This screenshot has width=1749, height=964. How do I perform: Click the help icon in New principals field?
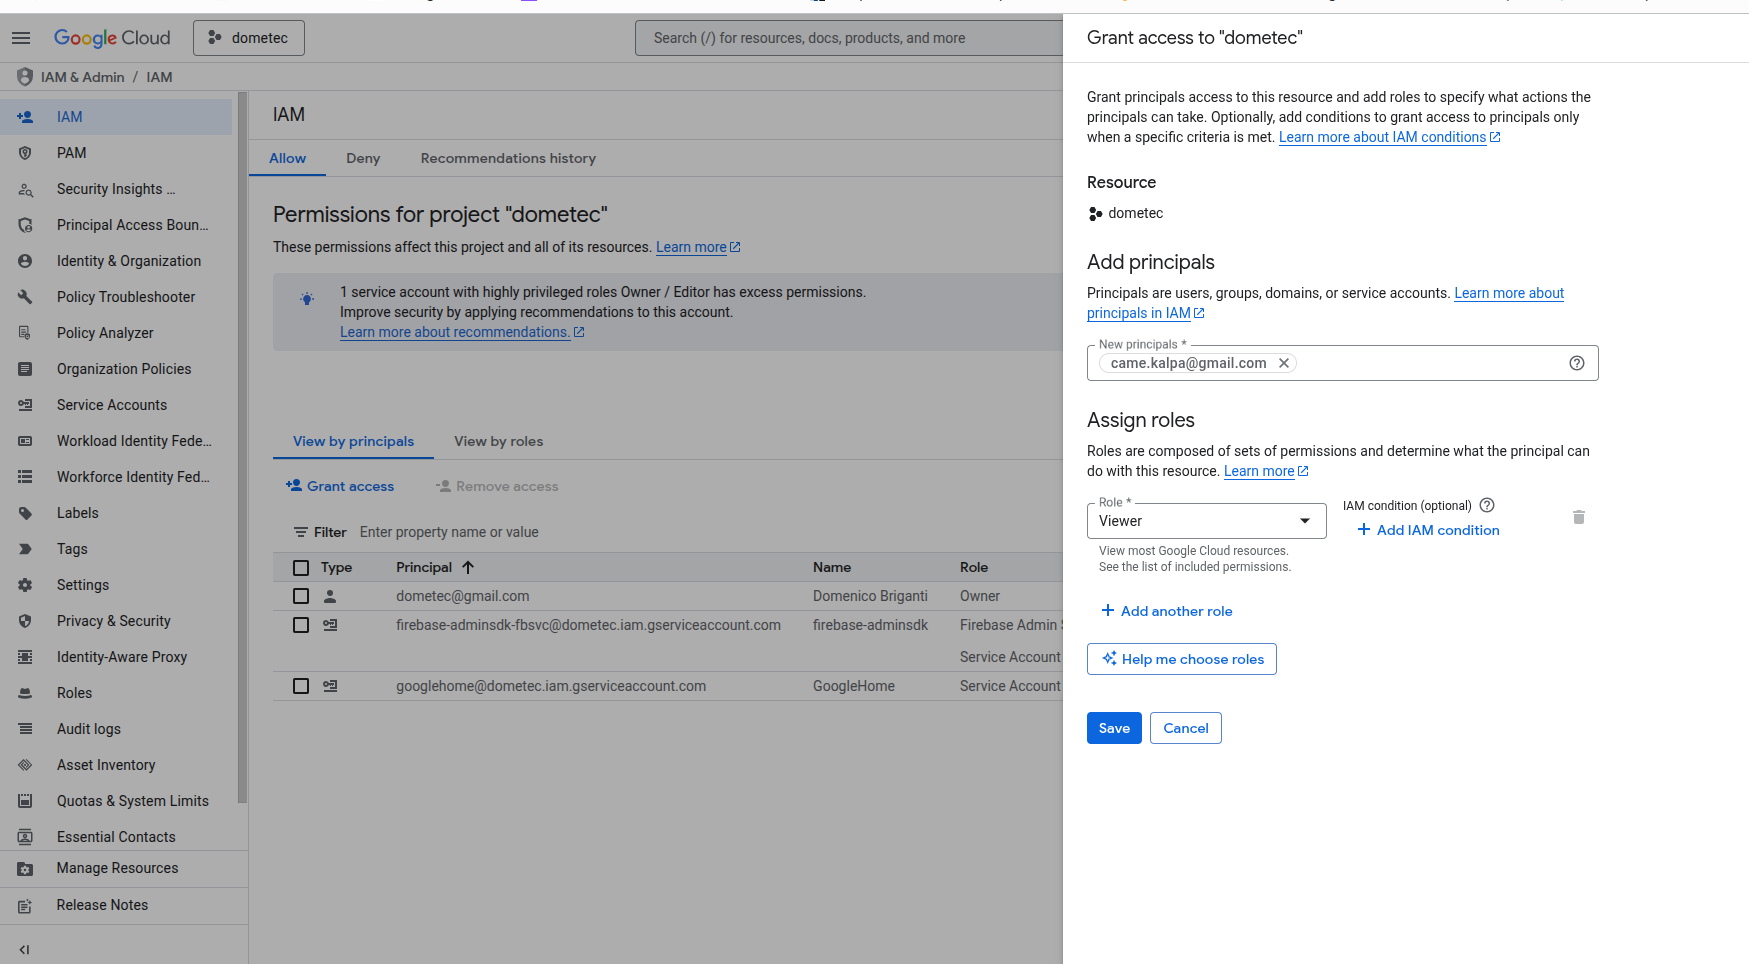click(1576, 363)
